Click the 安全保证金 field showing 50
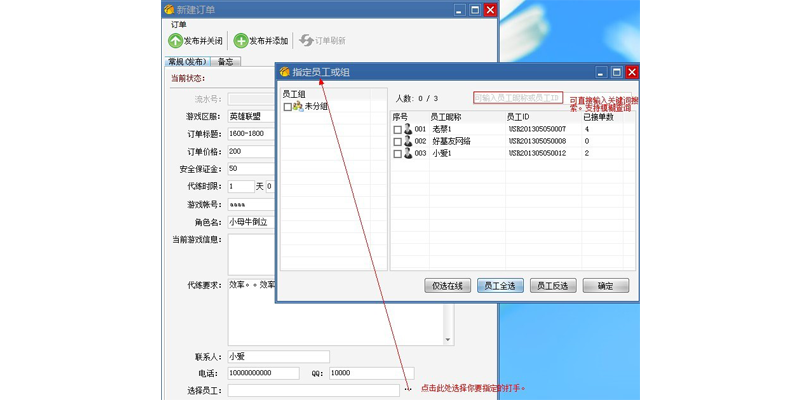Viewport: 800px width, 400px height. (x=252, y=169)
